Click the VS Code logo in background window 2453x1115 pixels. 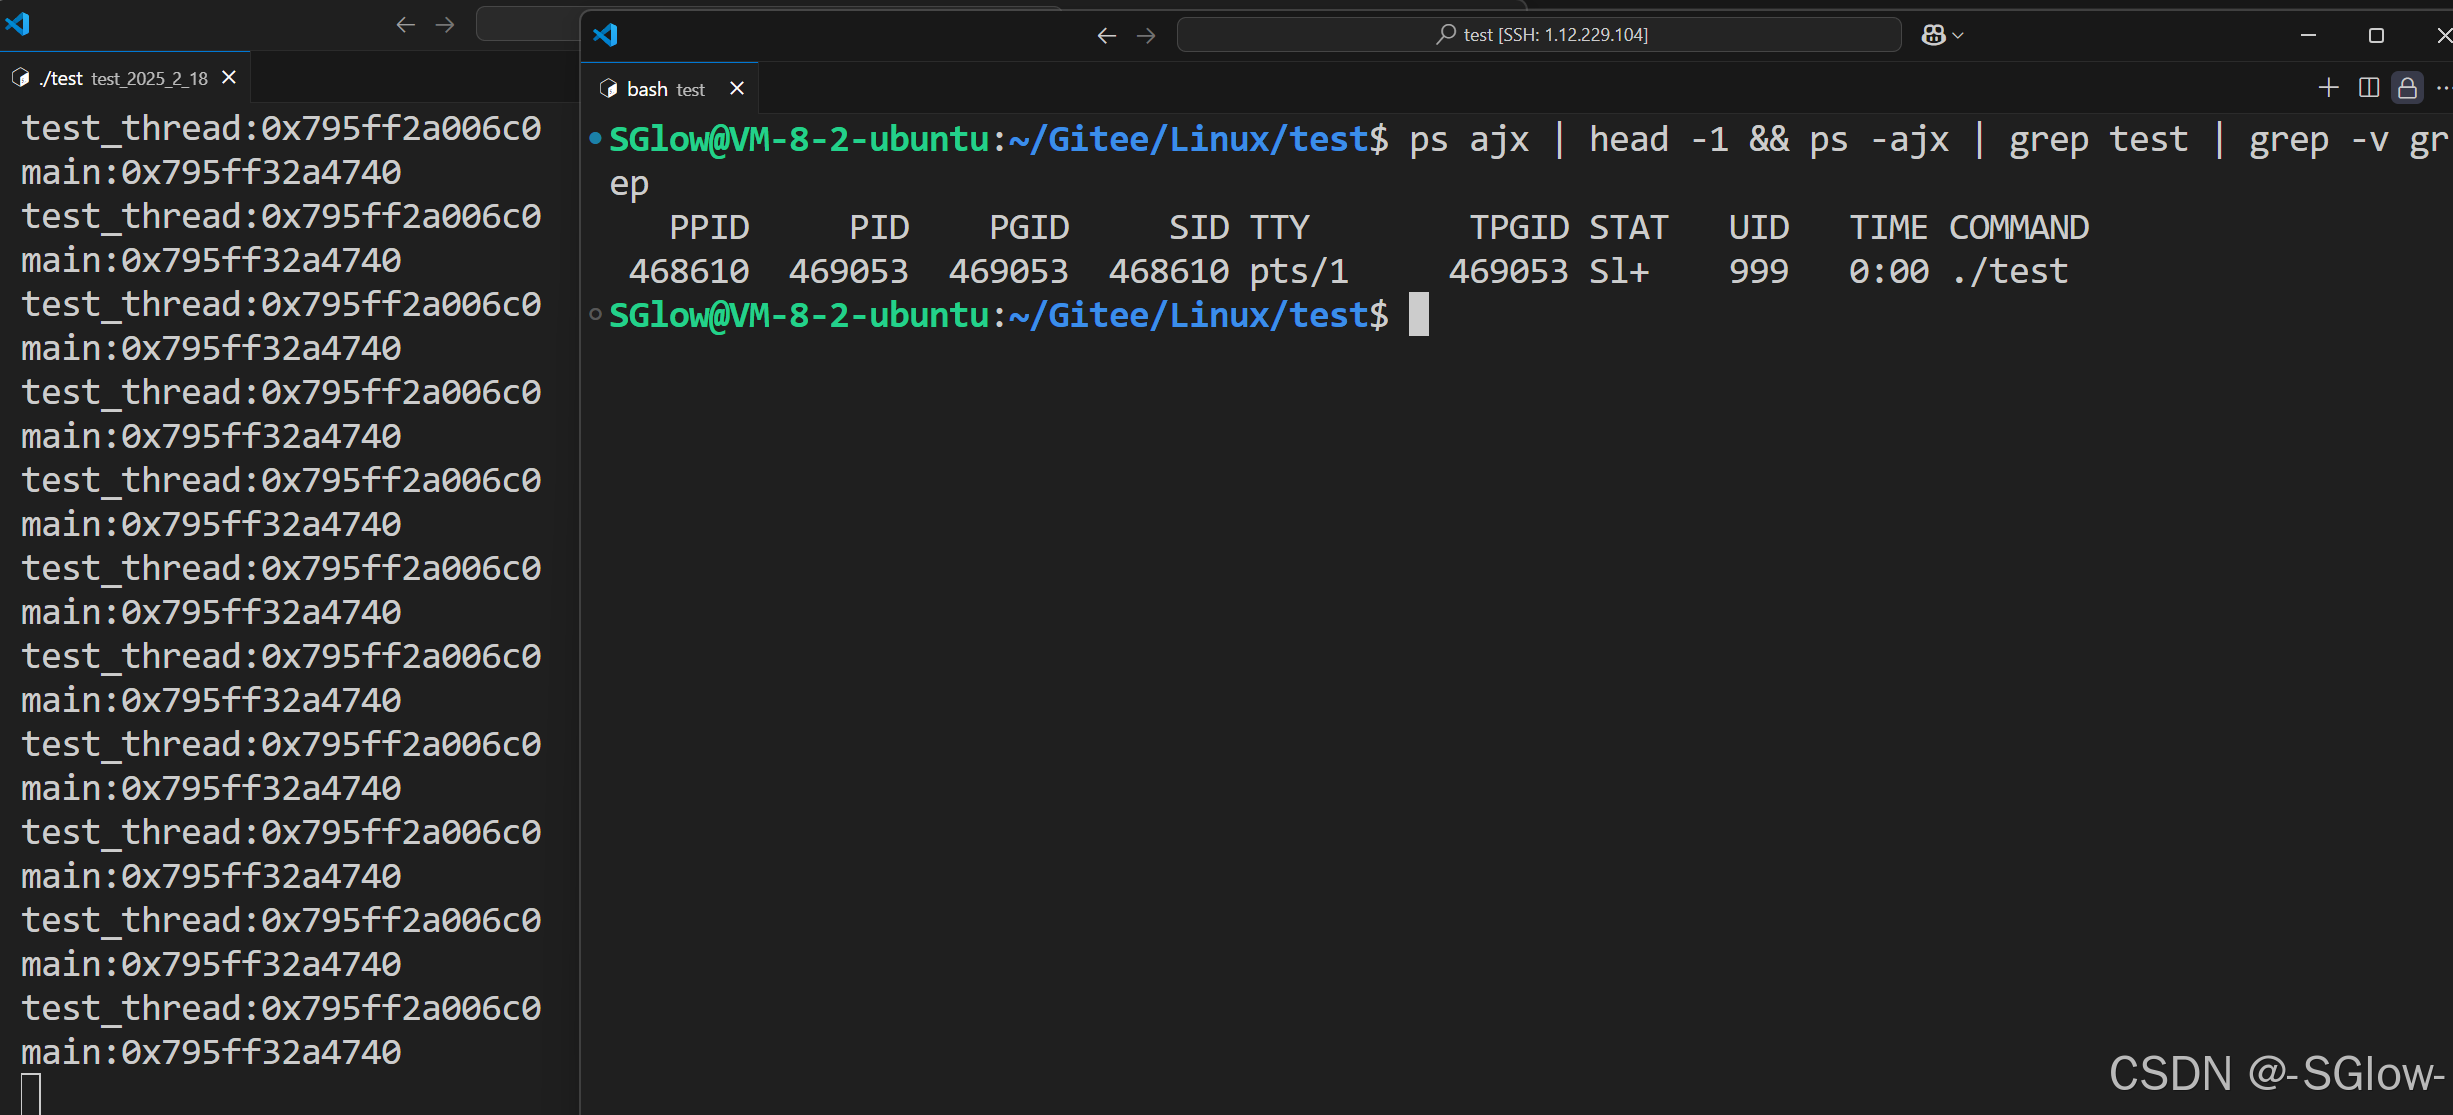pyautogui.click(x=18, y=23)
